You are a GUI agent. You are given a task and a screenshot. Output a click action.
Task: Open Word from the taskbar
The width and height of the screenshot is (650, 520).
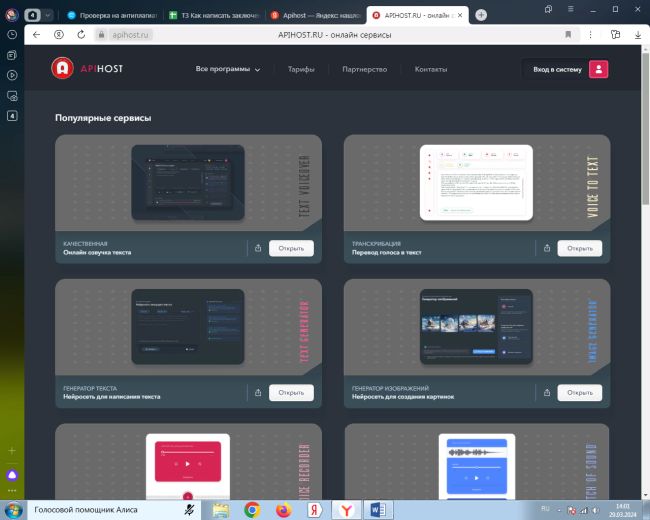coord(378,510)
